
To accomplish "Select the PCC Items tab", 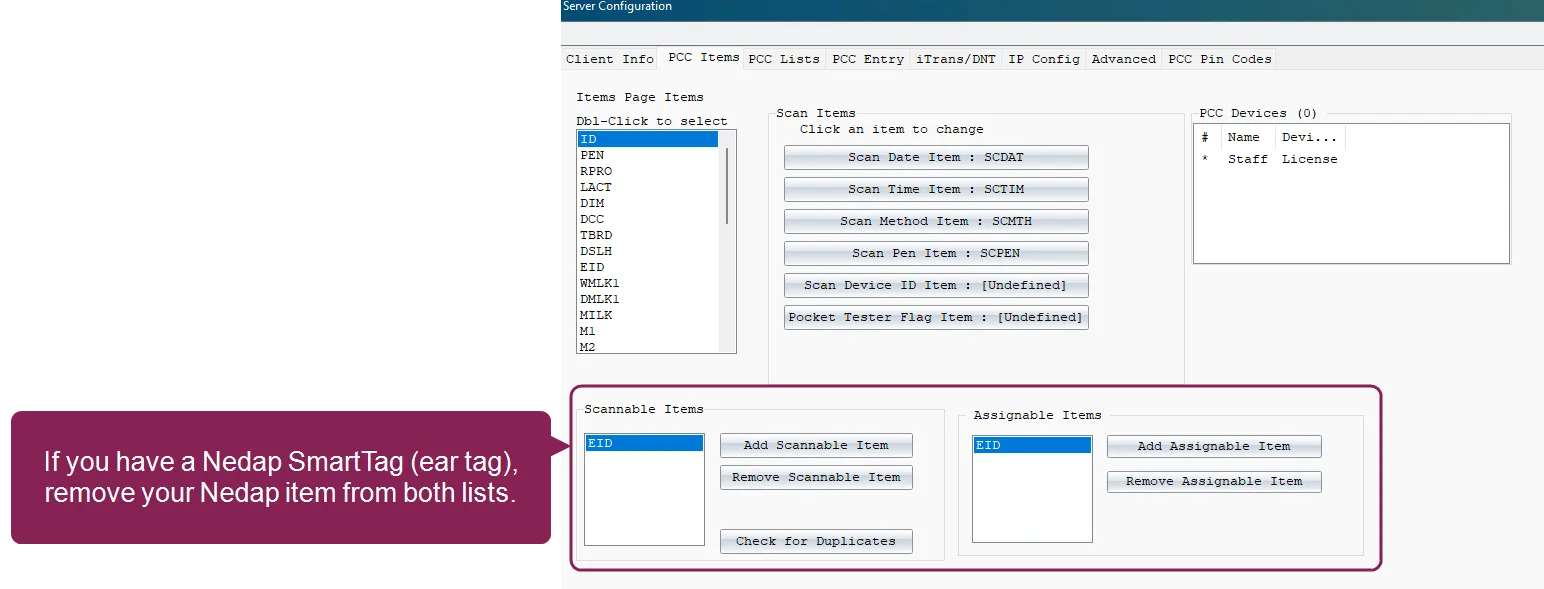I will [x=704, y=58].
